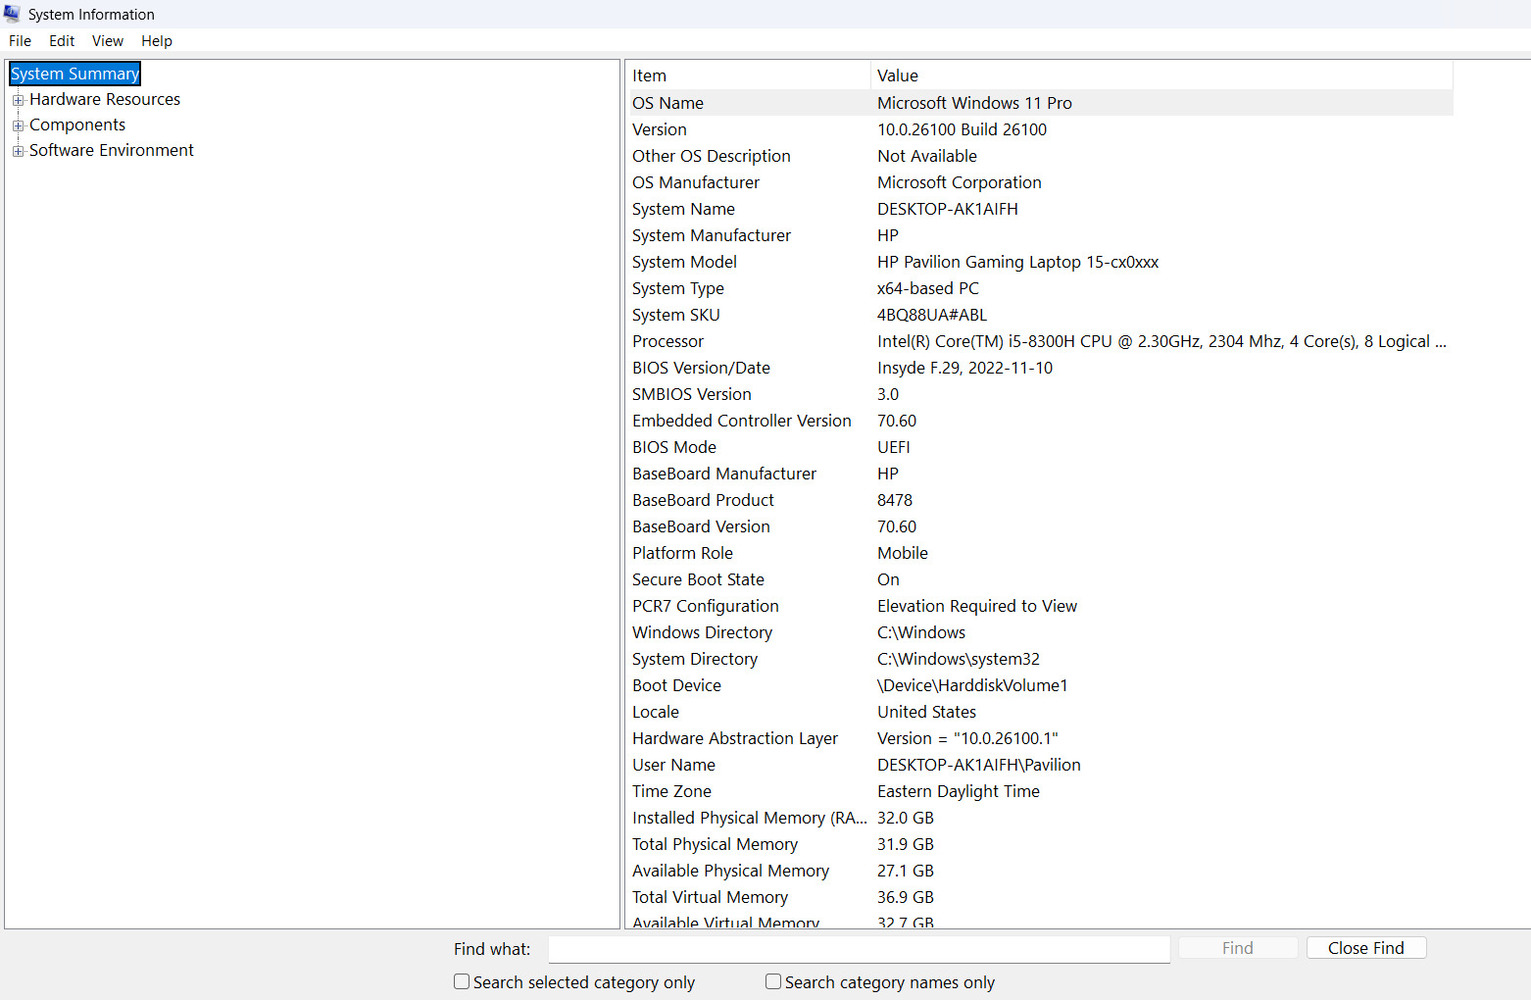The height and width of the screenshot is (1000, 1531).
Task: Select the SMBIOS Version row
Action: pyautogui.click(x=1040, y=394)
